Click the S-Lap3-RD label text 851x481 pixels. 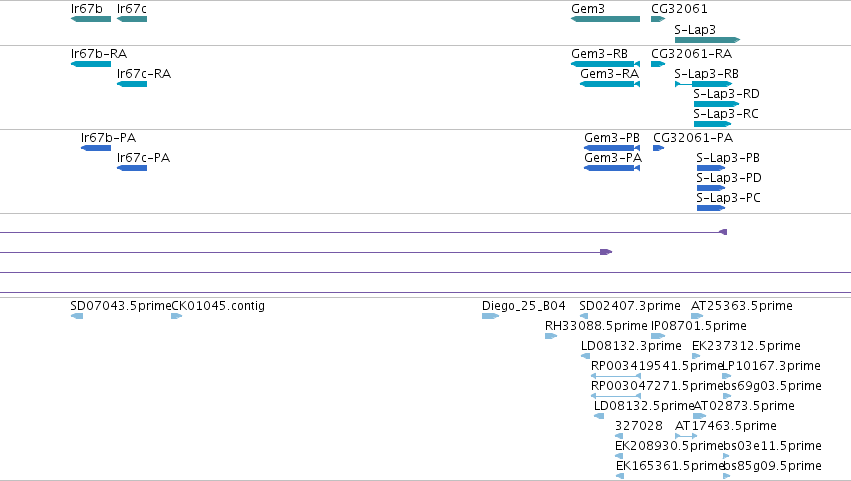(x=726, y=94)
